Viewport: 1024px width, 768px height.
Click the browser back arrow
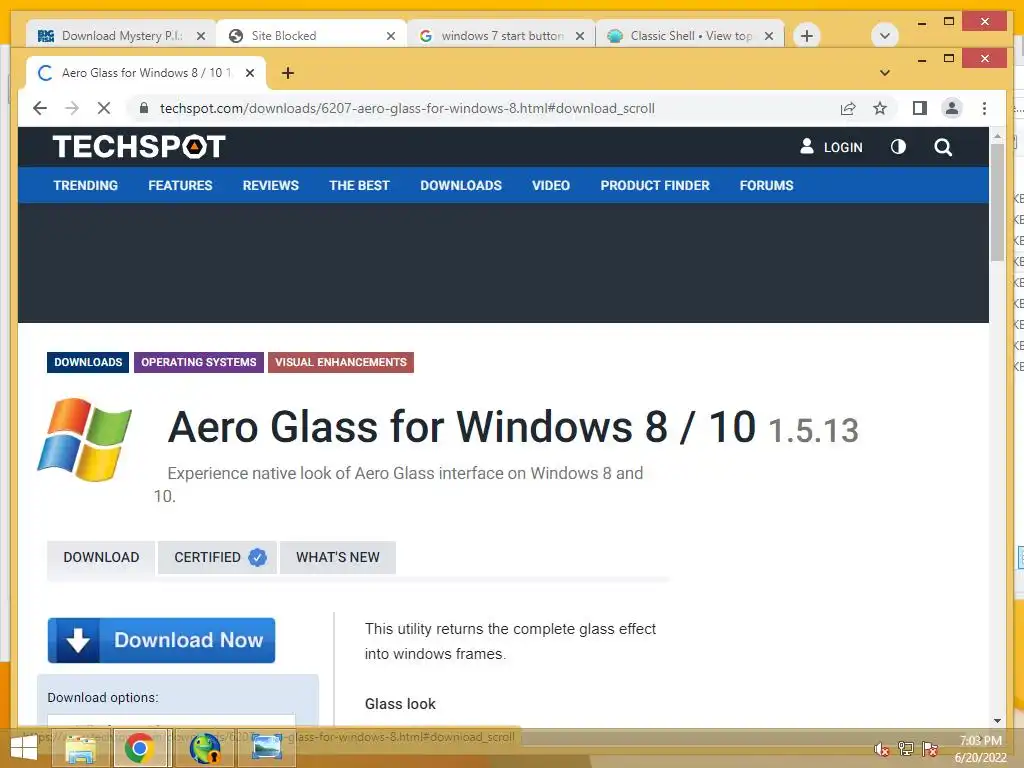coord(40,108)
